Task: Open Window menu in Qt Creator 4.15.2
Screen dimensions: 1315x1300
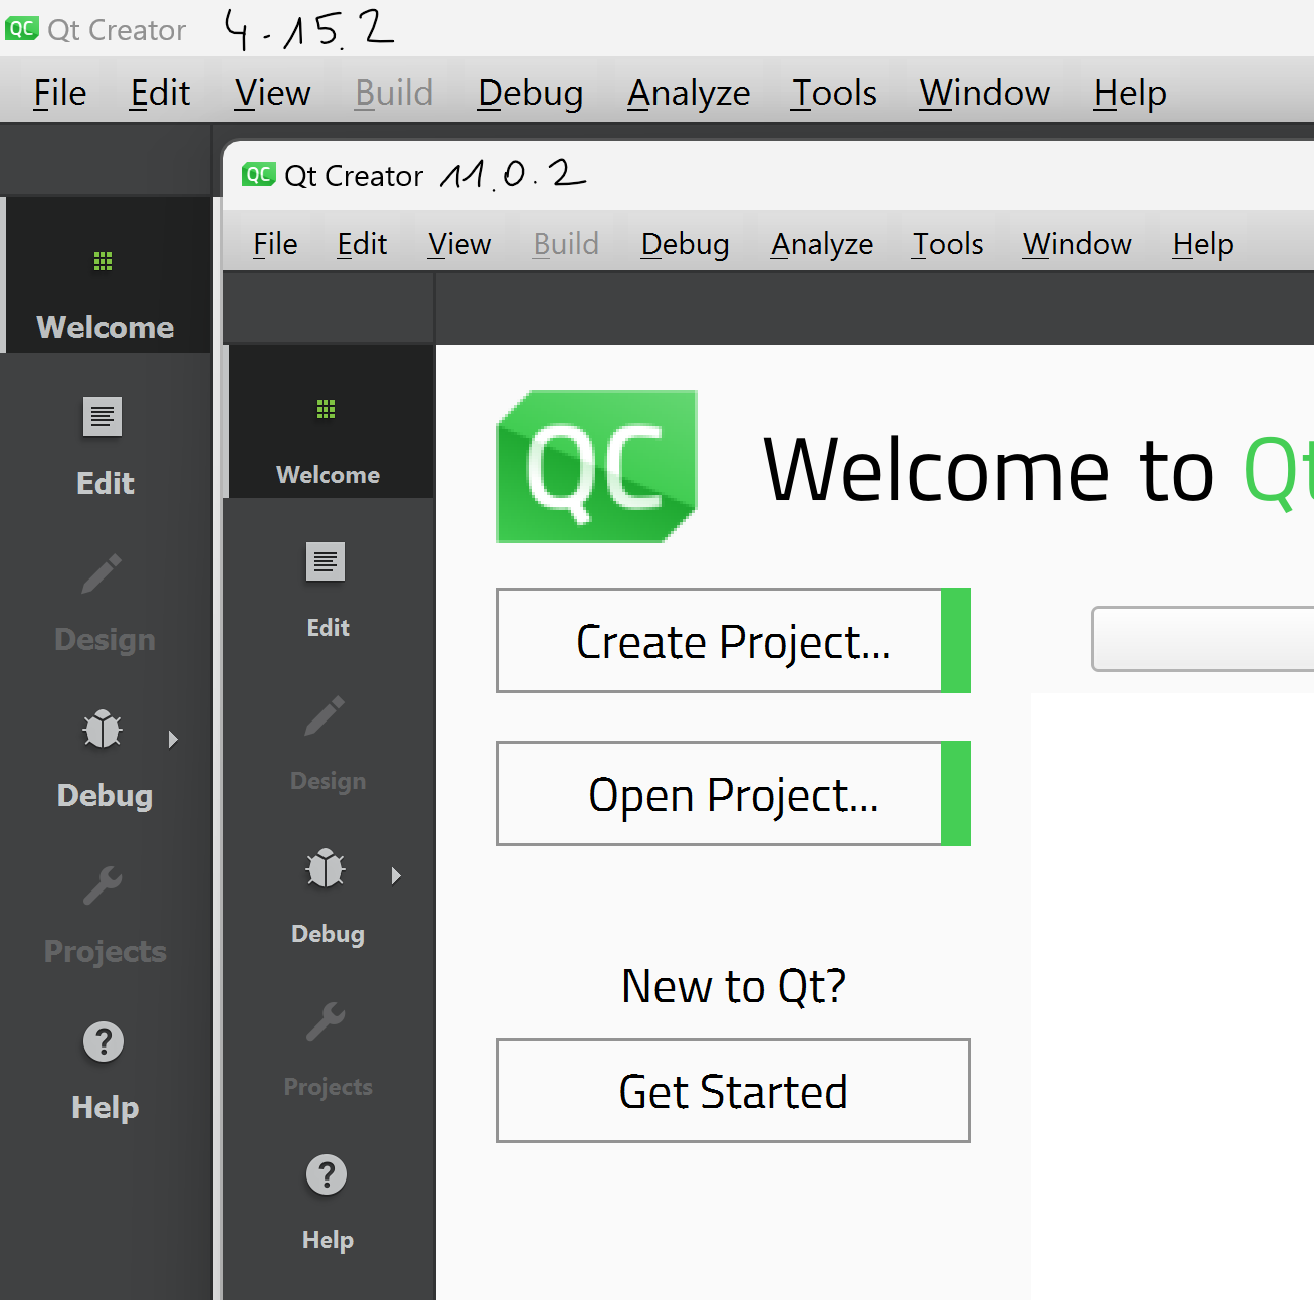Action: click(x=985, y=93)
